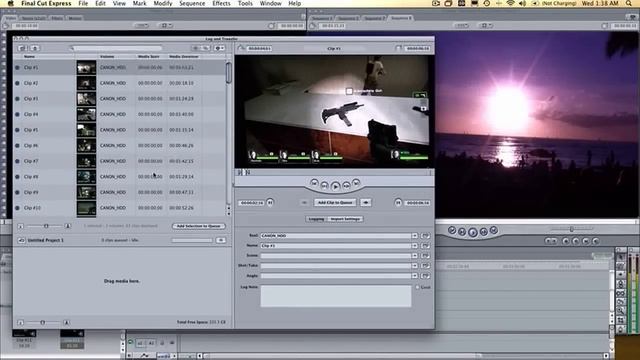Click the Log Note text area
640x360 pixels.
[x=336, y=296]
